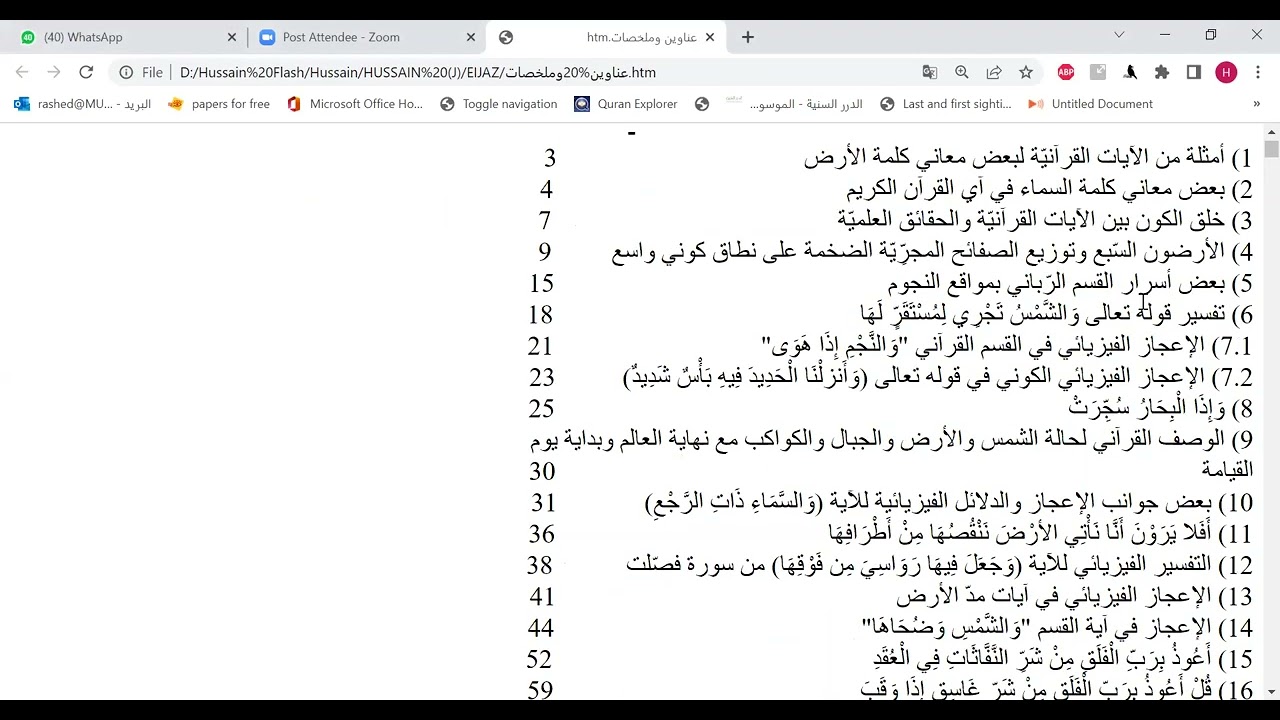1280x720 pixels.
Task: Reload the current page
Action: pos(86,72)
